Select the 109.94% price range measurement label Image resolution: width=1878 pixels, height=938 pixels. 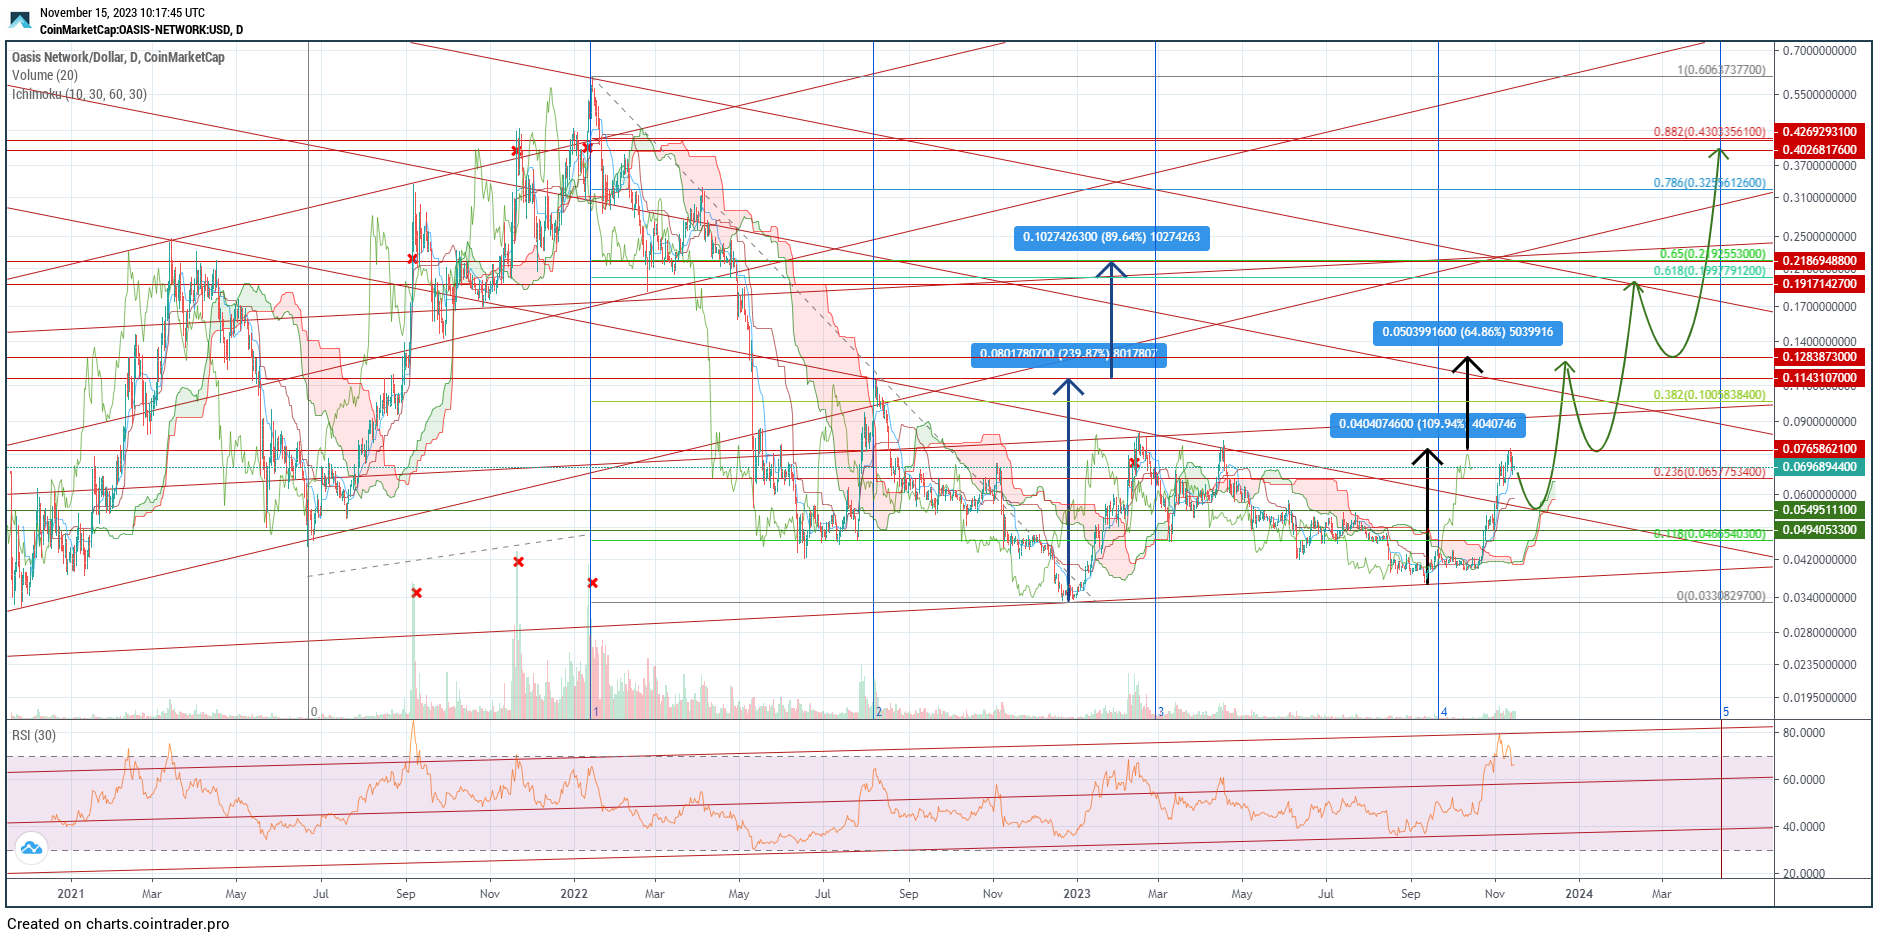click(1427, 424)
